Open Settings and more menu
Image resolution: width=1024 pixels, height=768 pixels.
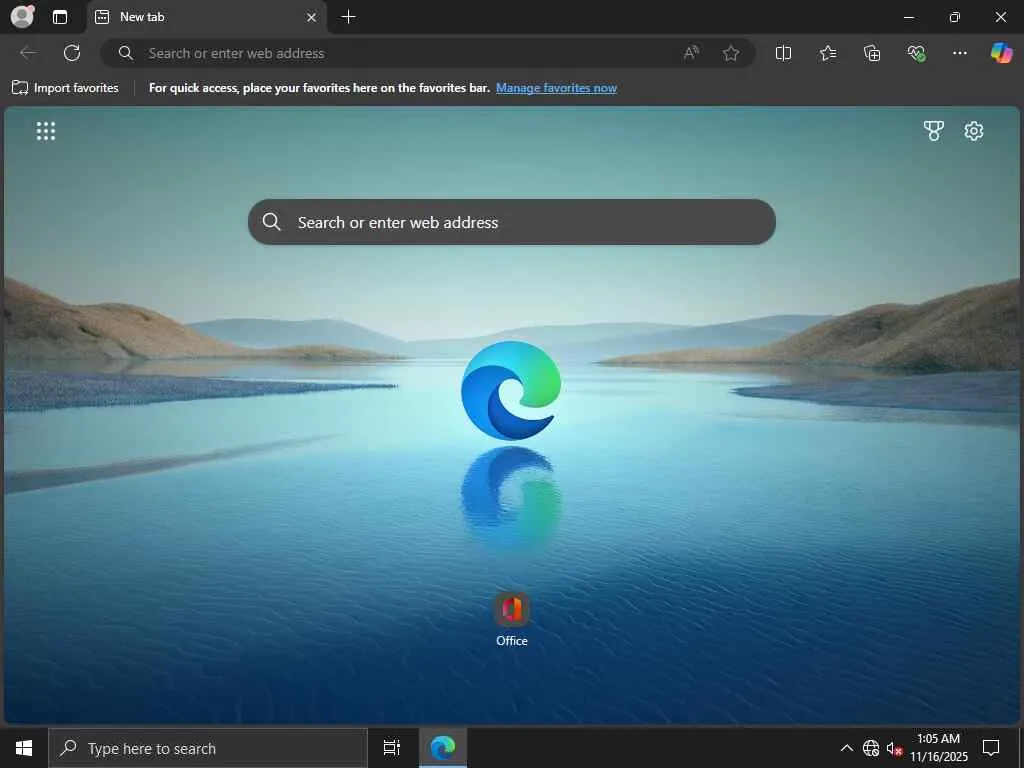point(959,53)
